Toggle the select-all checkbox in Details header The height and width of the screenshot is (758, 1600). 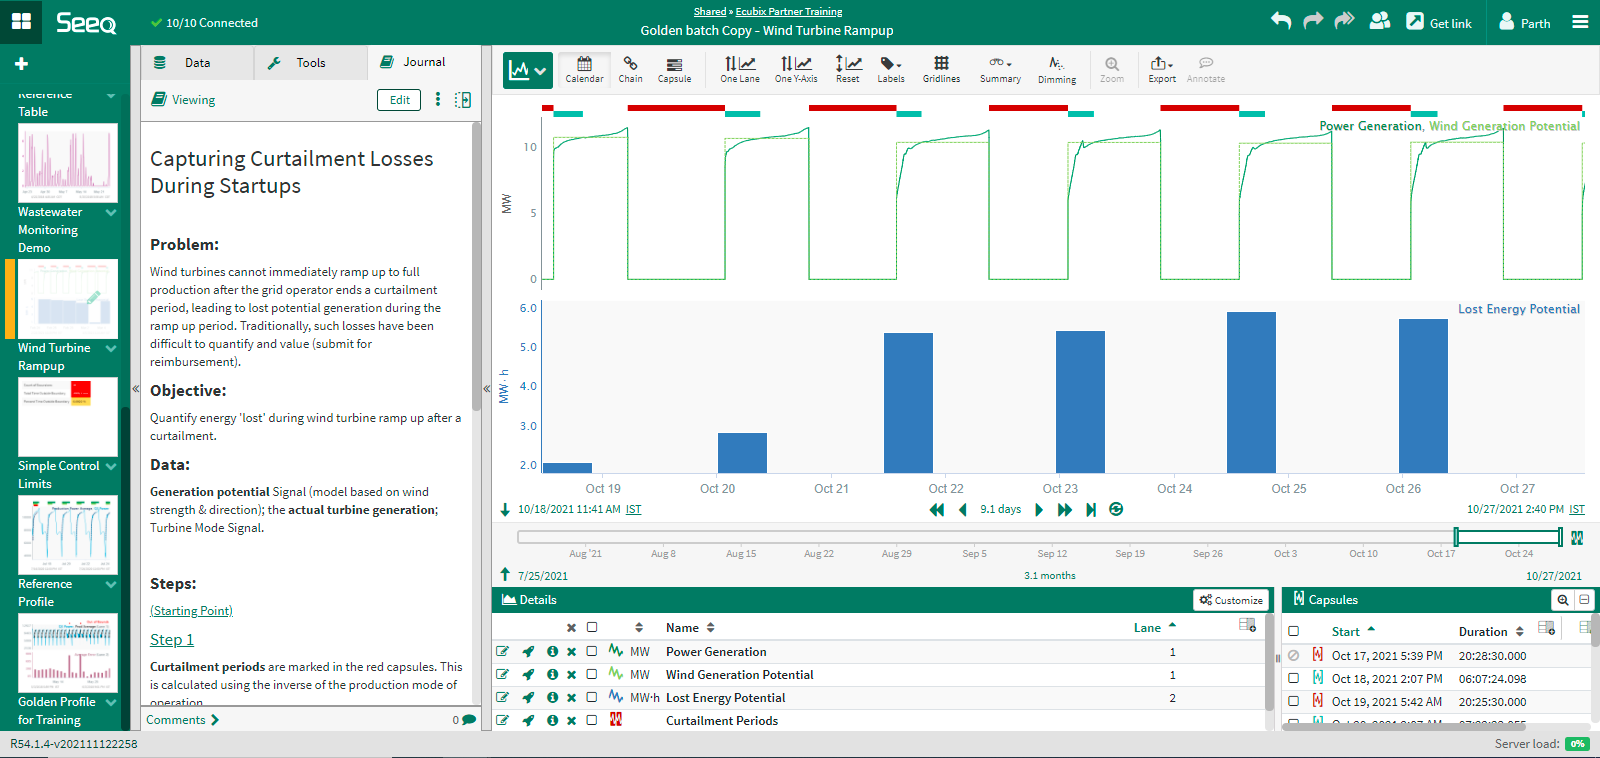(592, 627)
